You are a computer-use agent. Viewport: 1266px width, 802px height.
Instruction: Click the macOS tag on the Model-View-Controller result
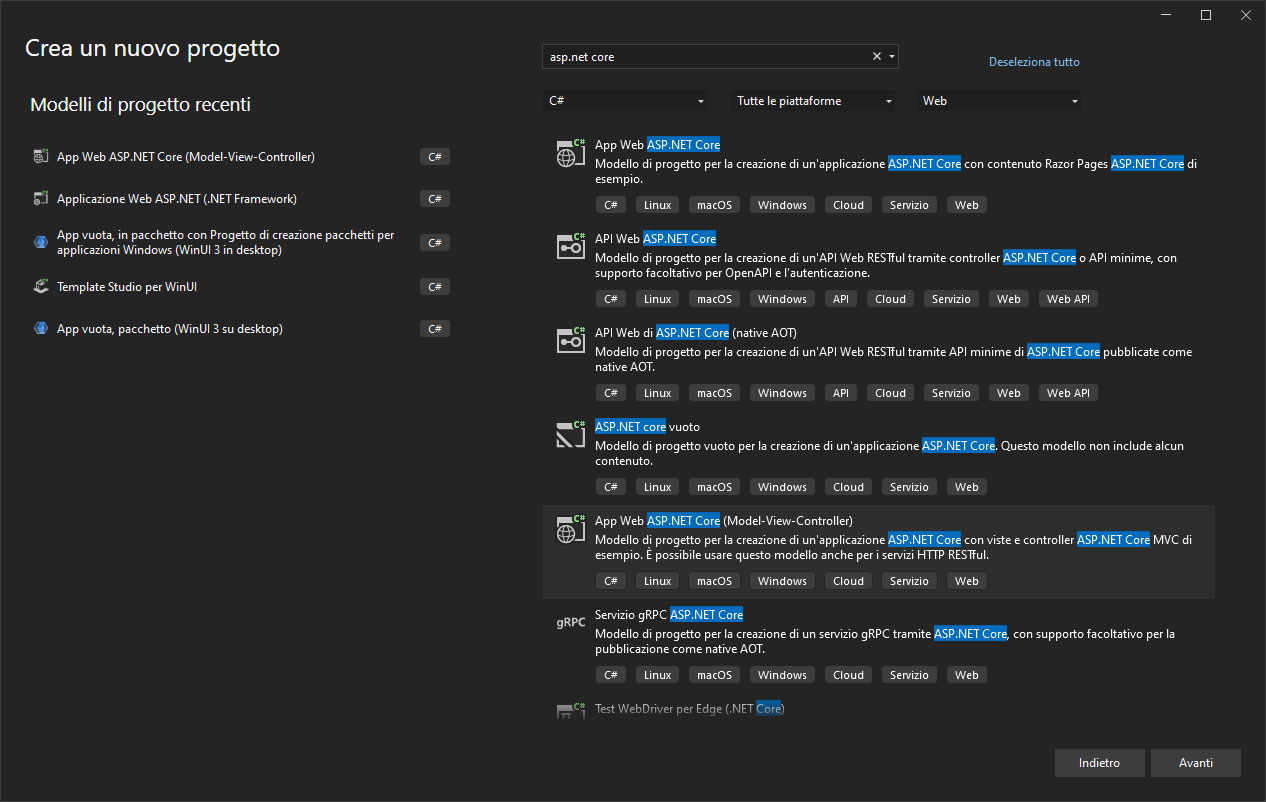point(715,581)
